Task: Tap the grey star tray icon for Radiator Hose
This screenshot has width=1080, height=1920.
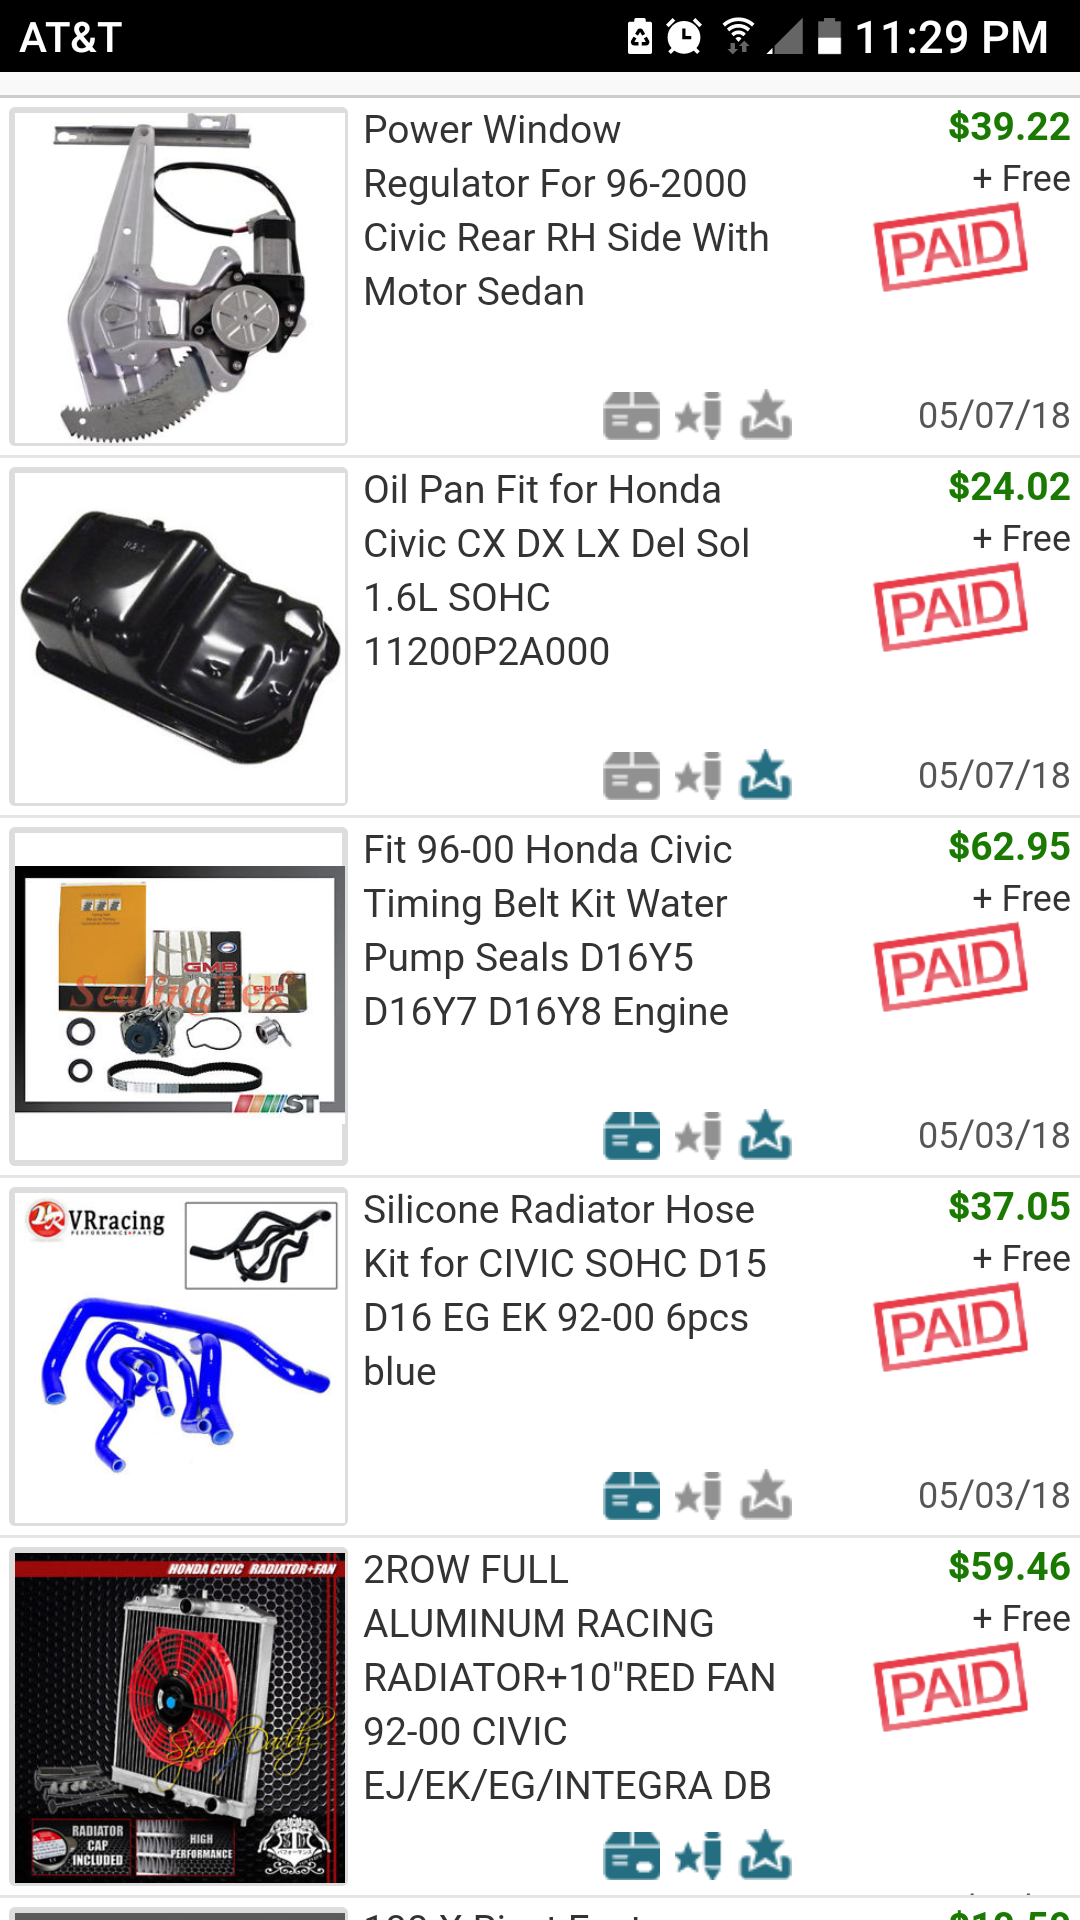Action: 766,1495
